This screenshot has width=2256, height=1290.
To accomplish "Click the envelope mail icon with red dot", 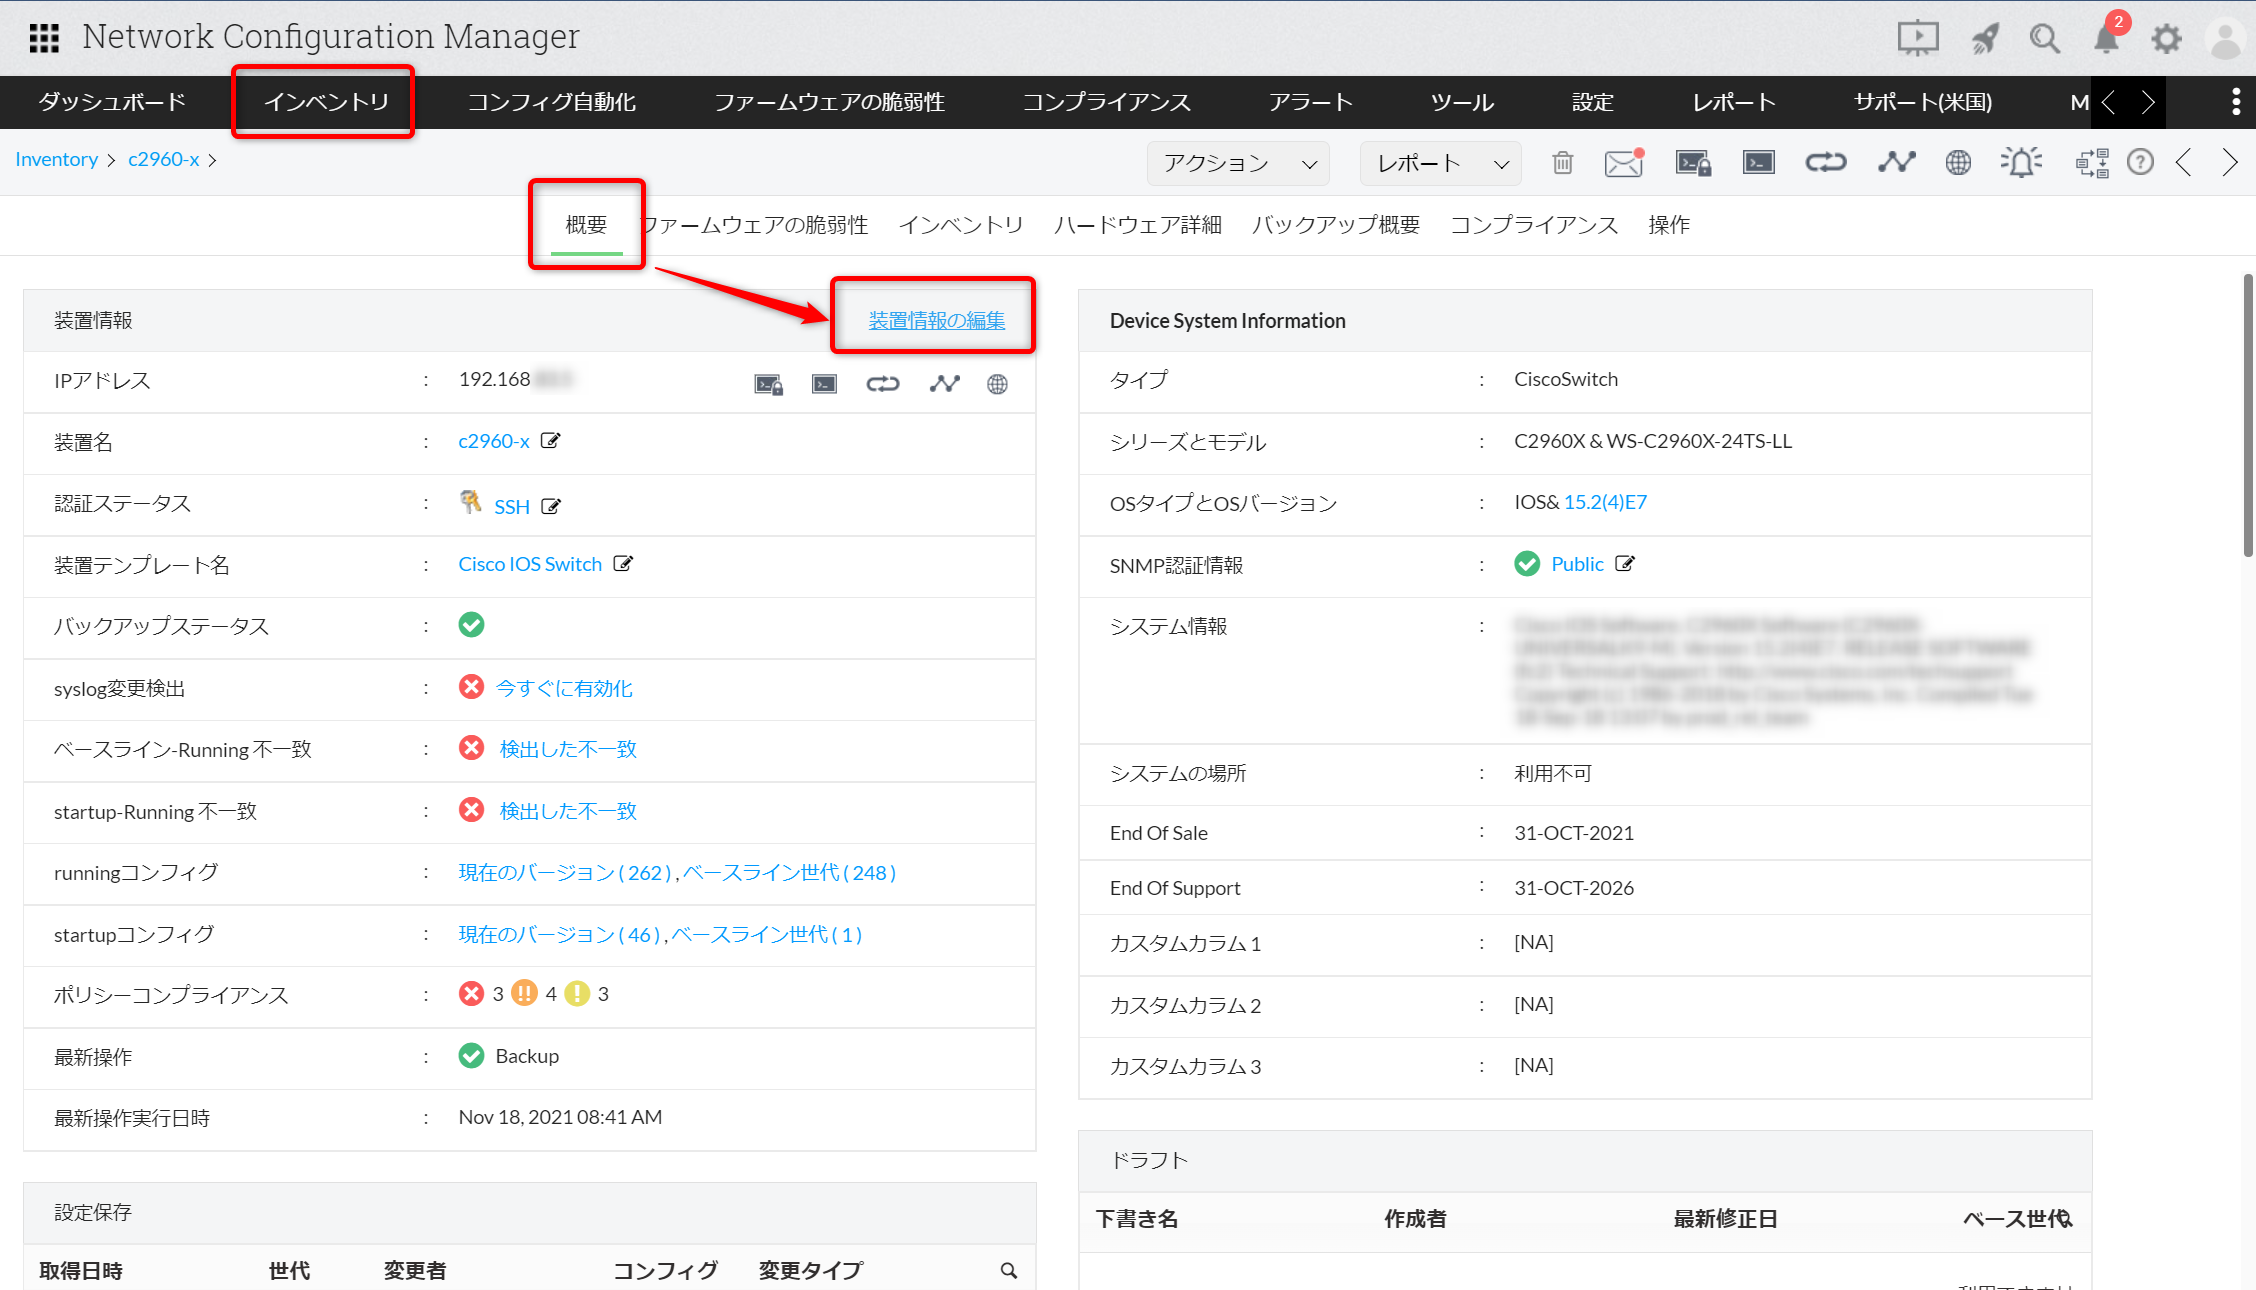I will click(x=1623, y=162).
